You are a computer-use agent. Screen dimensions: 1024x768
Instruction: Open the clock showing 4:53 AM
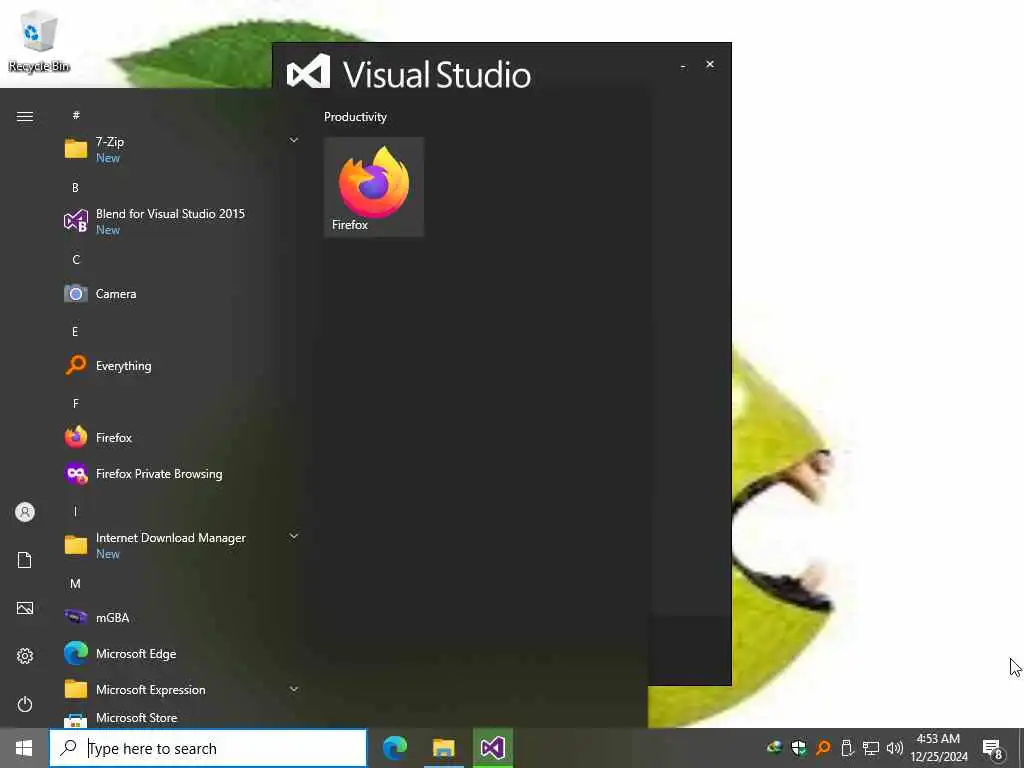(x=938, y=748)
